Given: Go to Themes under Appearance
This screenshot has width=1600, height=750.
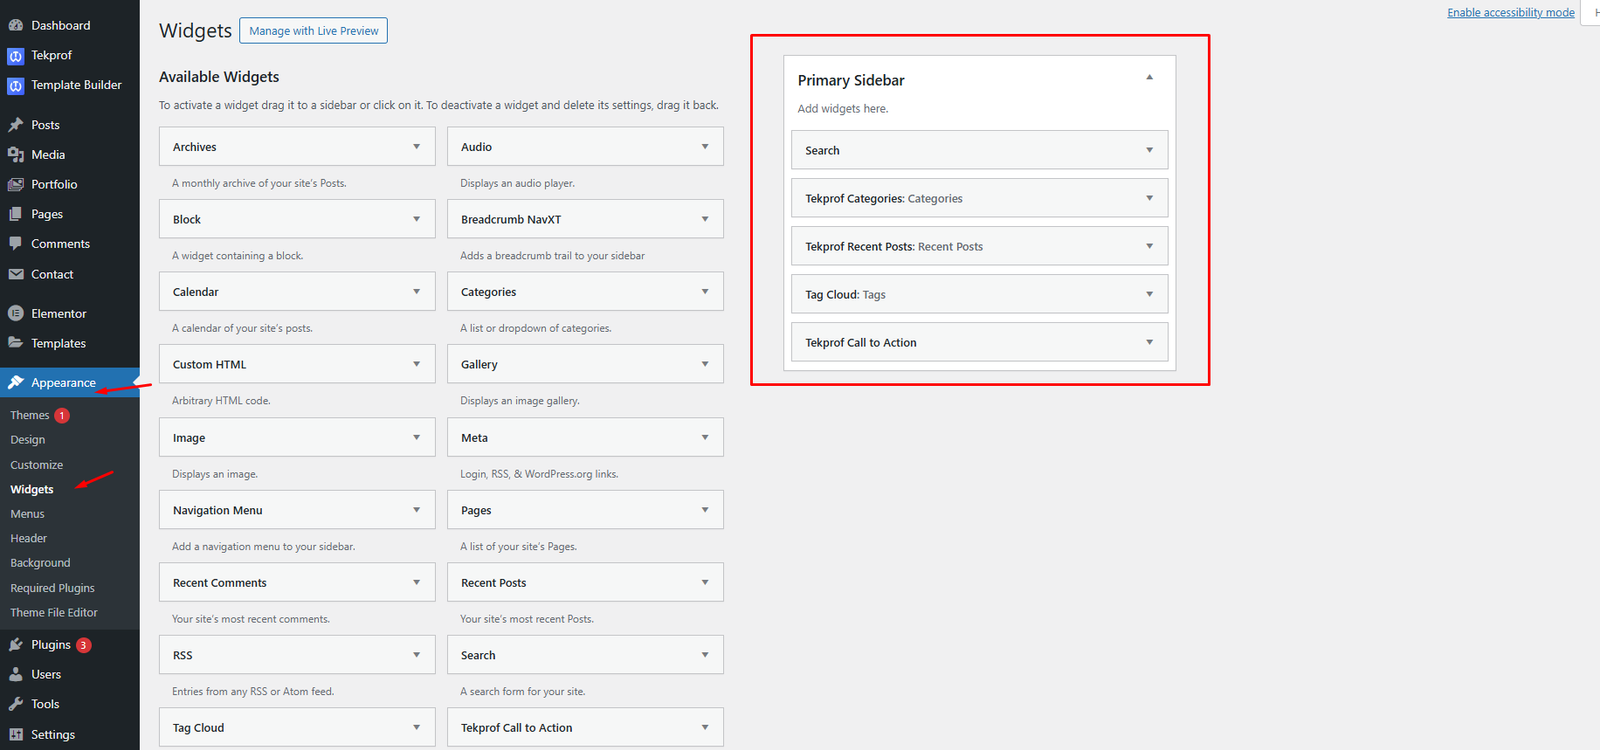Looking at the screenshot, I should (x=30, y=415).
